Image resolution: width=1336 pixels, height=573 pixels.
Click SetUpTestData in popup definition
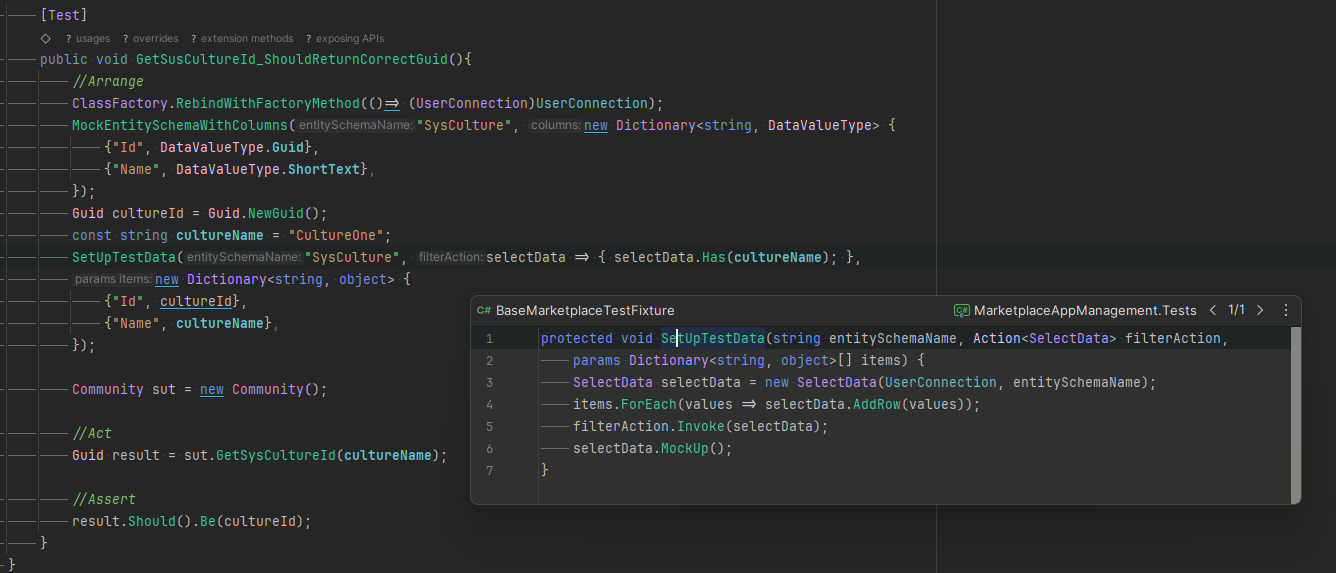[x=713, y=339]
